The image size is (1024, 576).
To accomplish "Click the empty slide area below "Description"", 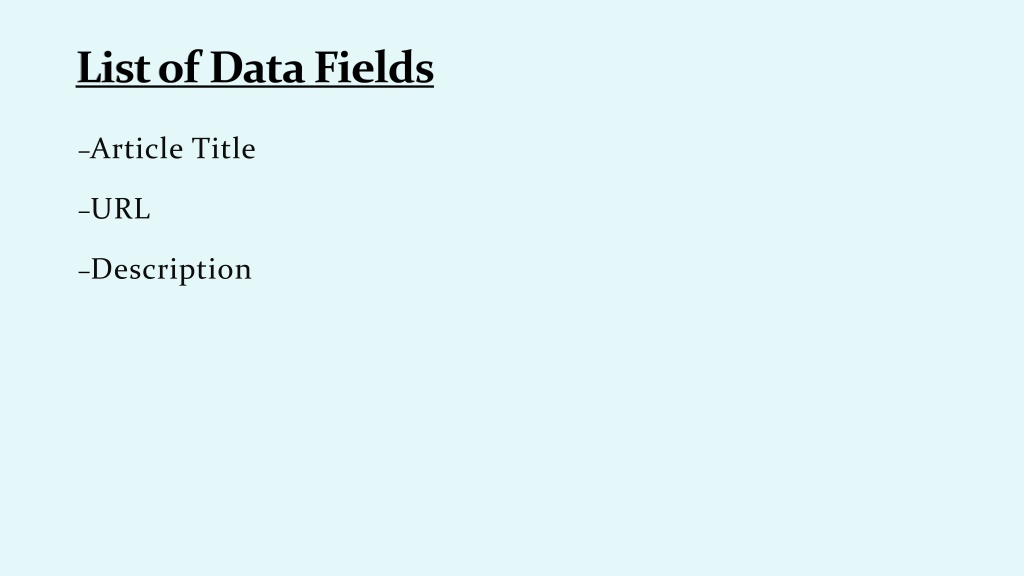I will 512,431.
